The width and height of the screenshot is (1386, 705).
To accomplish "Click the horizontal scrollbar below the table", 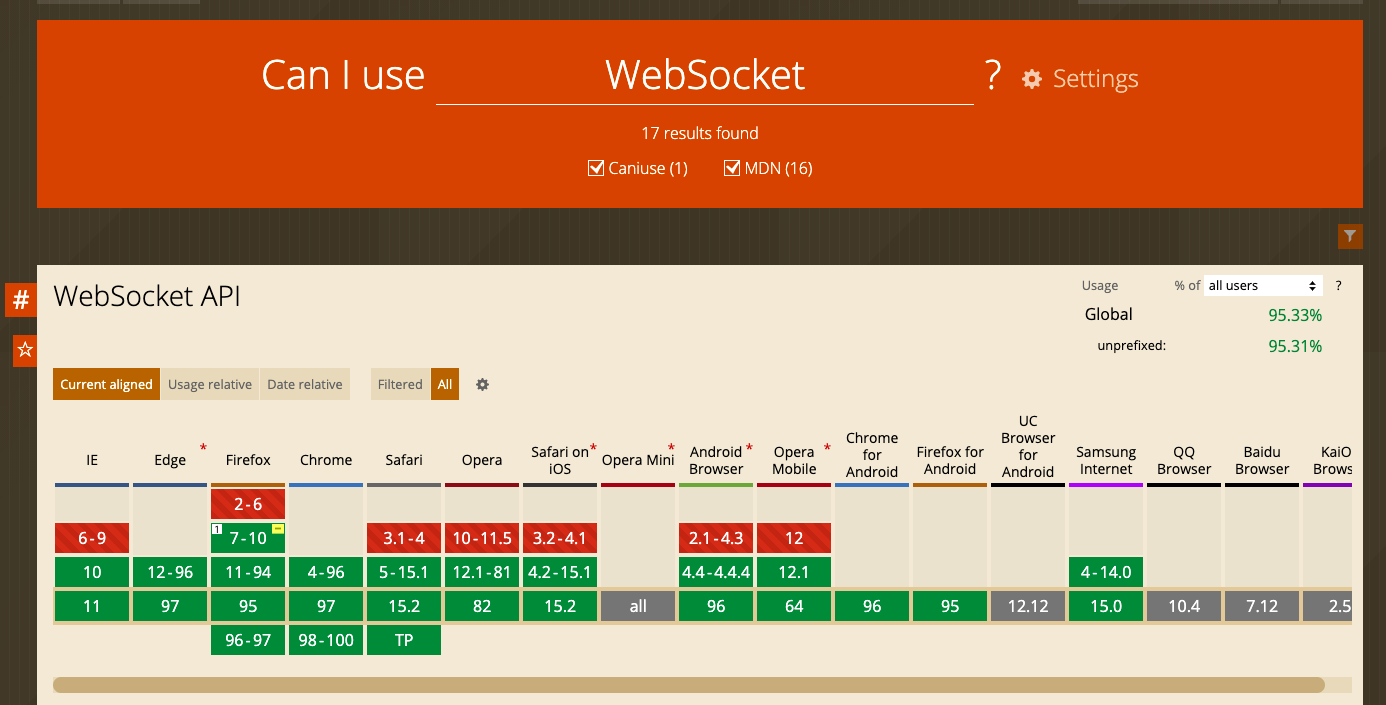I will 690,683.
